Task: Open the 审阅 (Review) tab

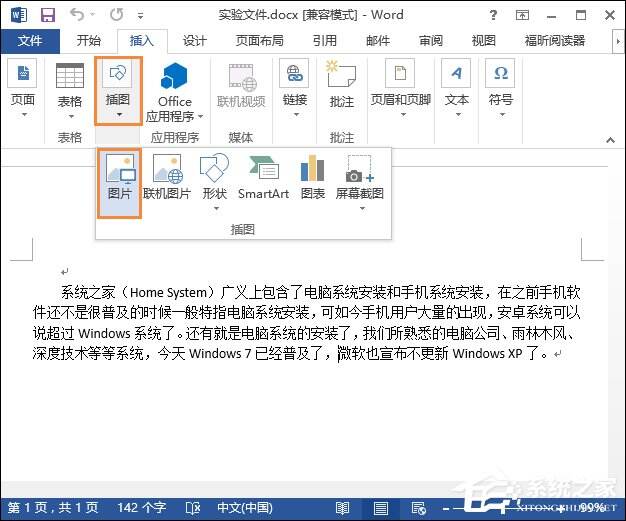Action: [431, 40]
